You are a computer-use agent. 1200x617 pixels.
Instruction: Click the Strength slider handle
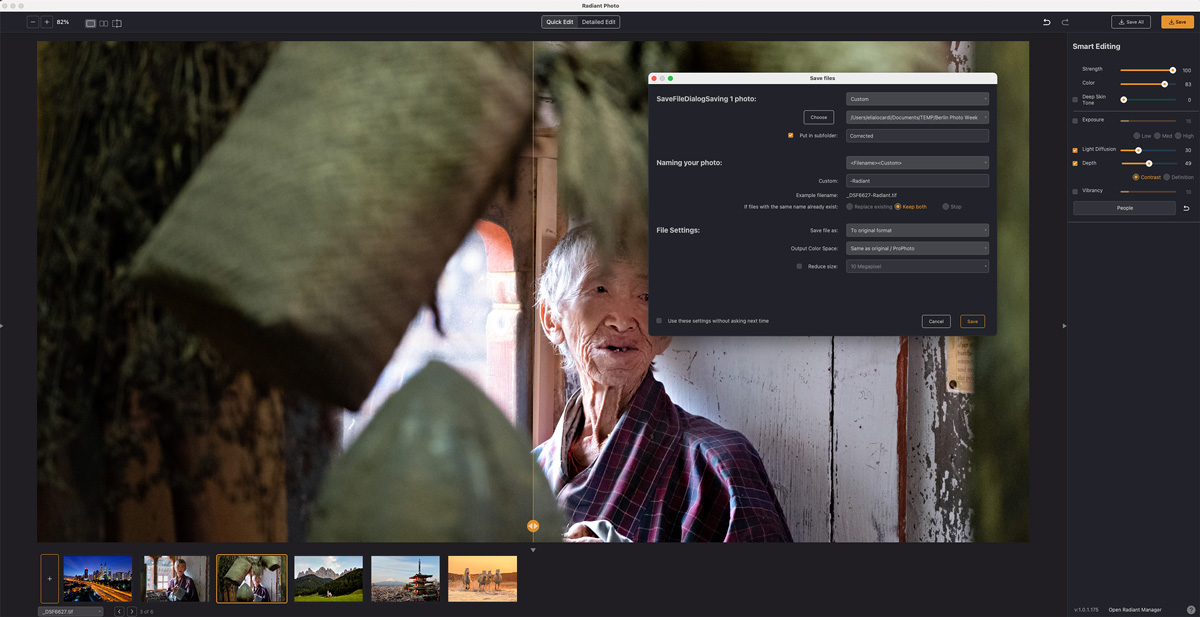tap(1172, 70)
